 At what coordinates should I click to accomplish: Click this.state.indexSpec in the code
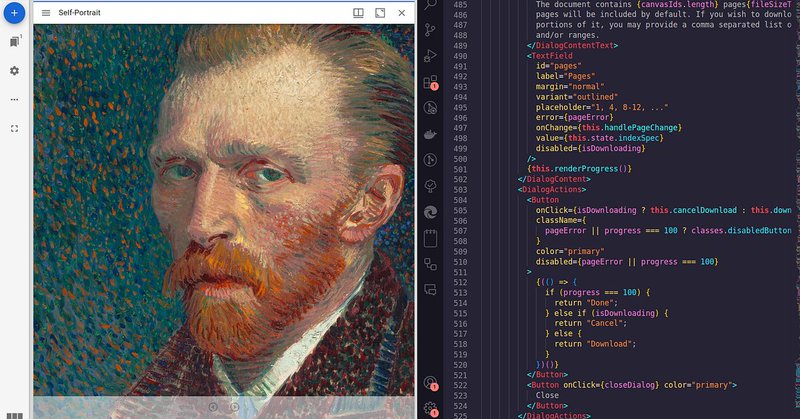pyautogui.click(x=616, y=138)
